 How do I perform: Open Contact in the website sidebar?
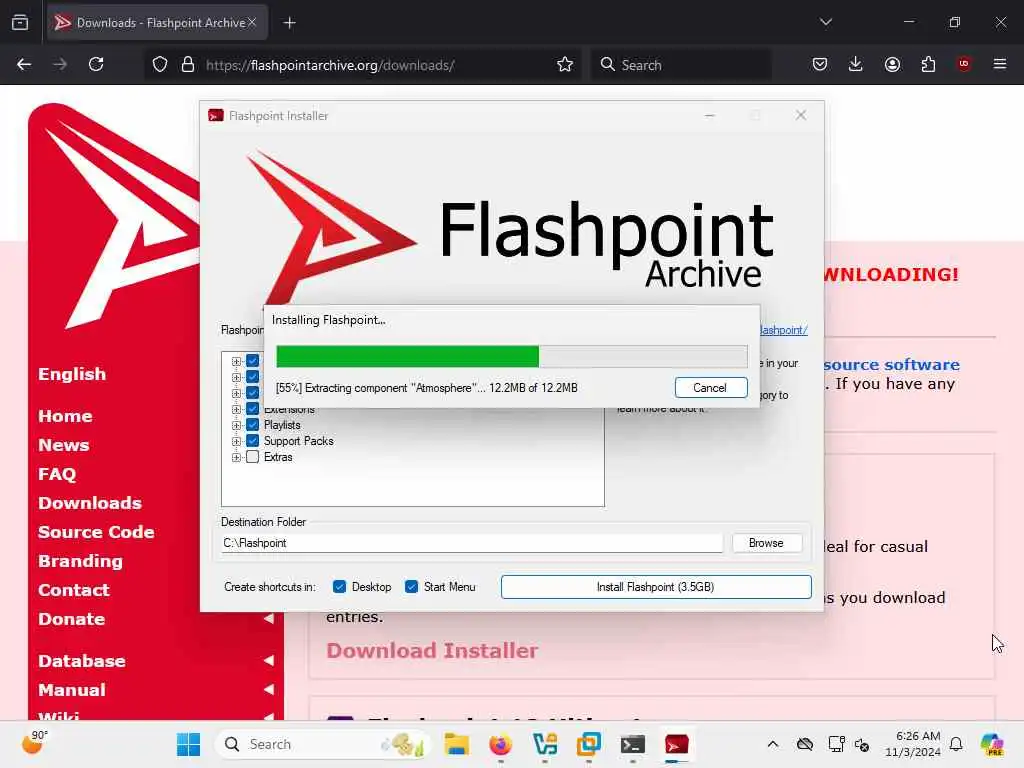[73, 590]
